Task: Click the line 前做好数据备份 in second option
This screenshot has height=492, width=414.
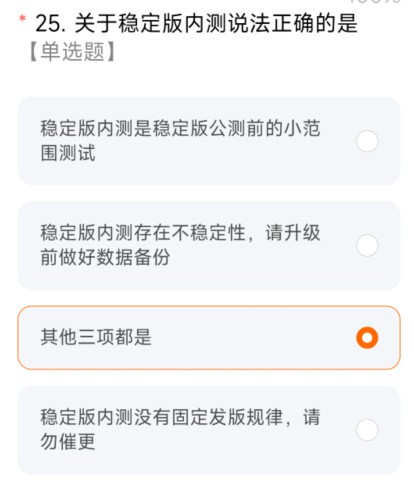Action: pyautogui.click(x=105, y=258)
